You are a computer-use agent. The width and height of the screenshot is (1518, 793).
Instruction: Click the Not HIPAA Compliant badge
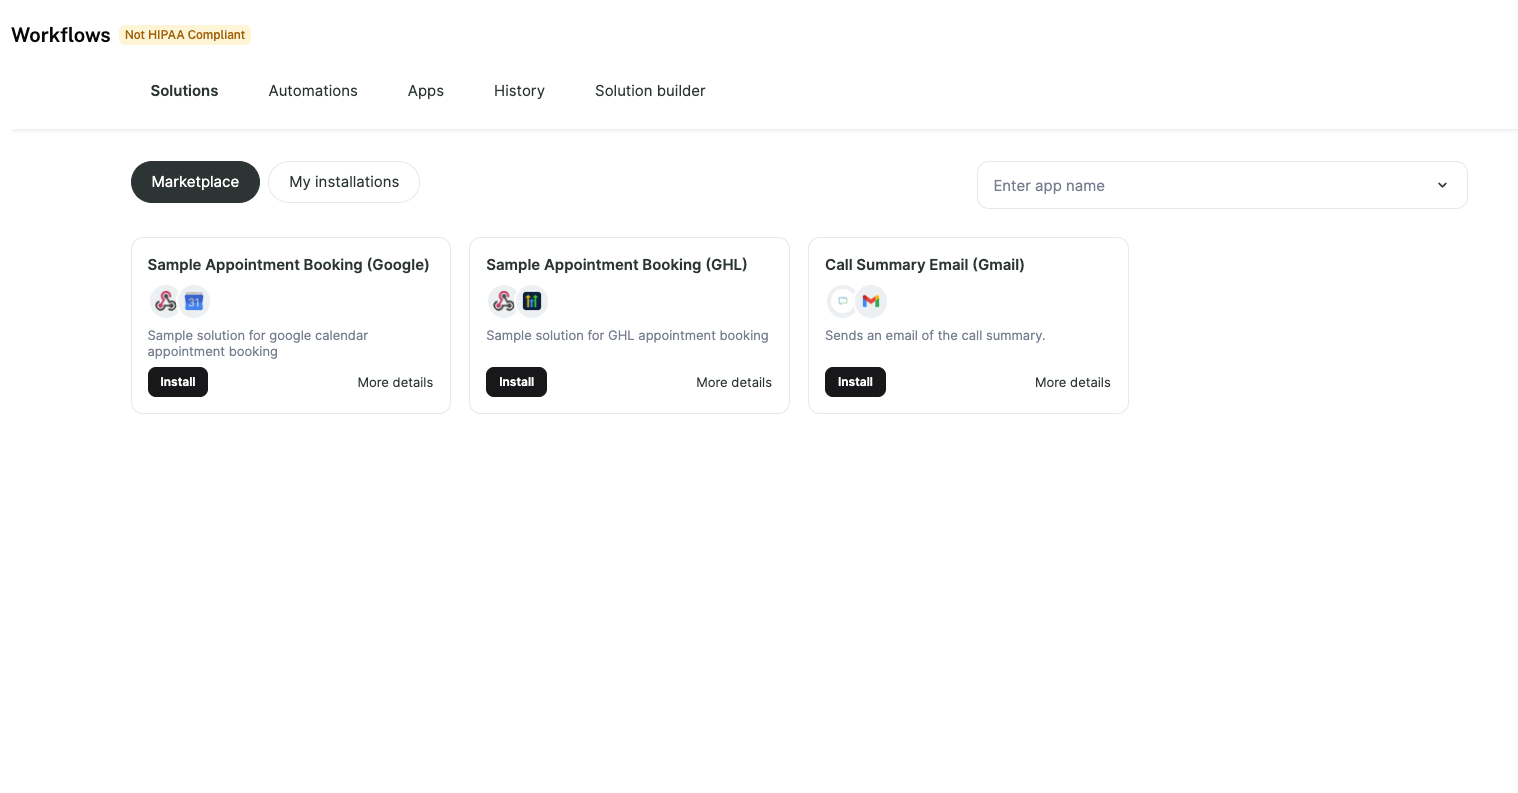coord(185,35)
